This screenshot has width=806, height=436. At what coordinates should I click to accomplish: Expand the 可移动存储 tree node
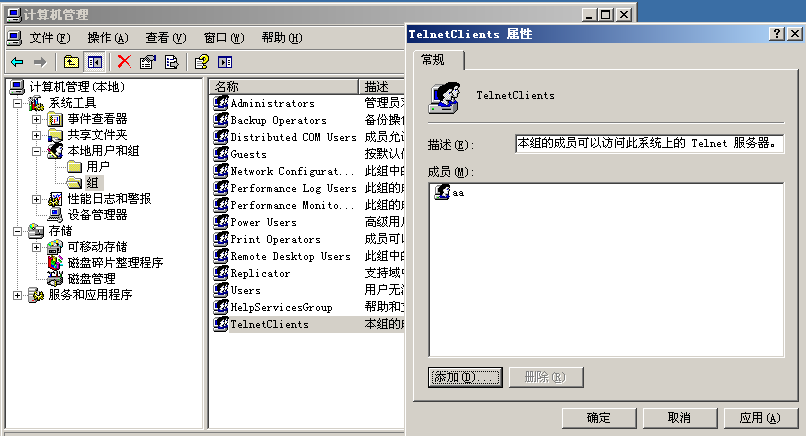point(36,247)
